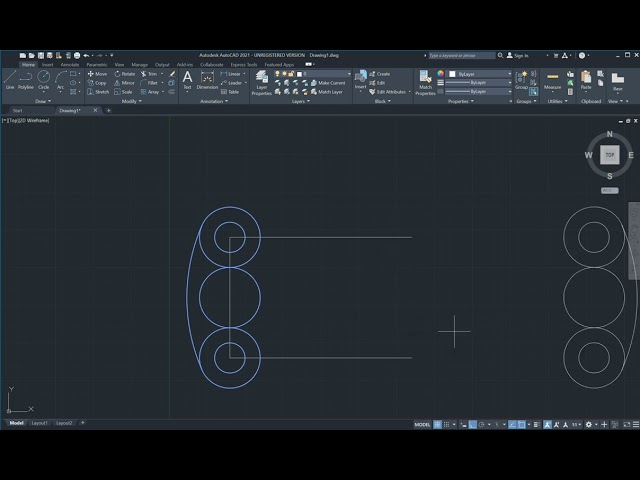Image resolution: width=640 pixels, height=480 pixels.
Task: Select the Text annotation tool
Action: click(x=187, y=80)
